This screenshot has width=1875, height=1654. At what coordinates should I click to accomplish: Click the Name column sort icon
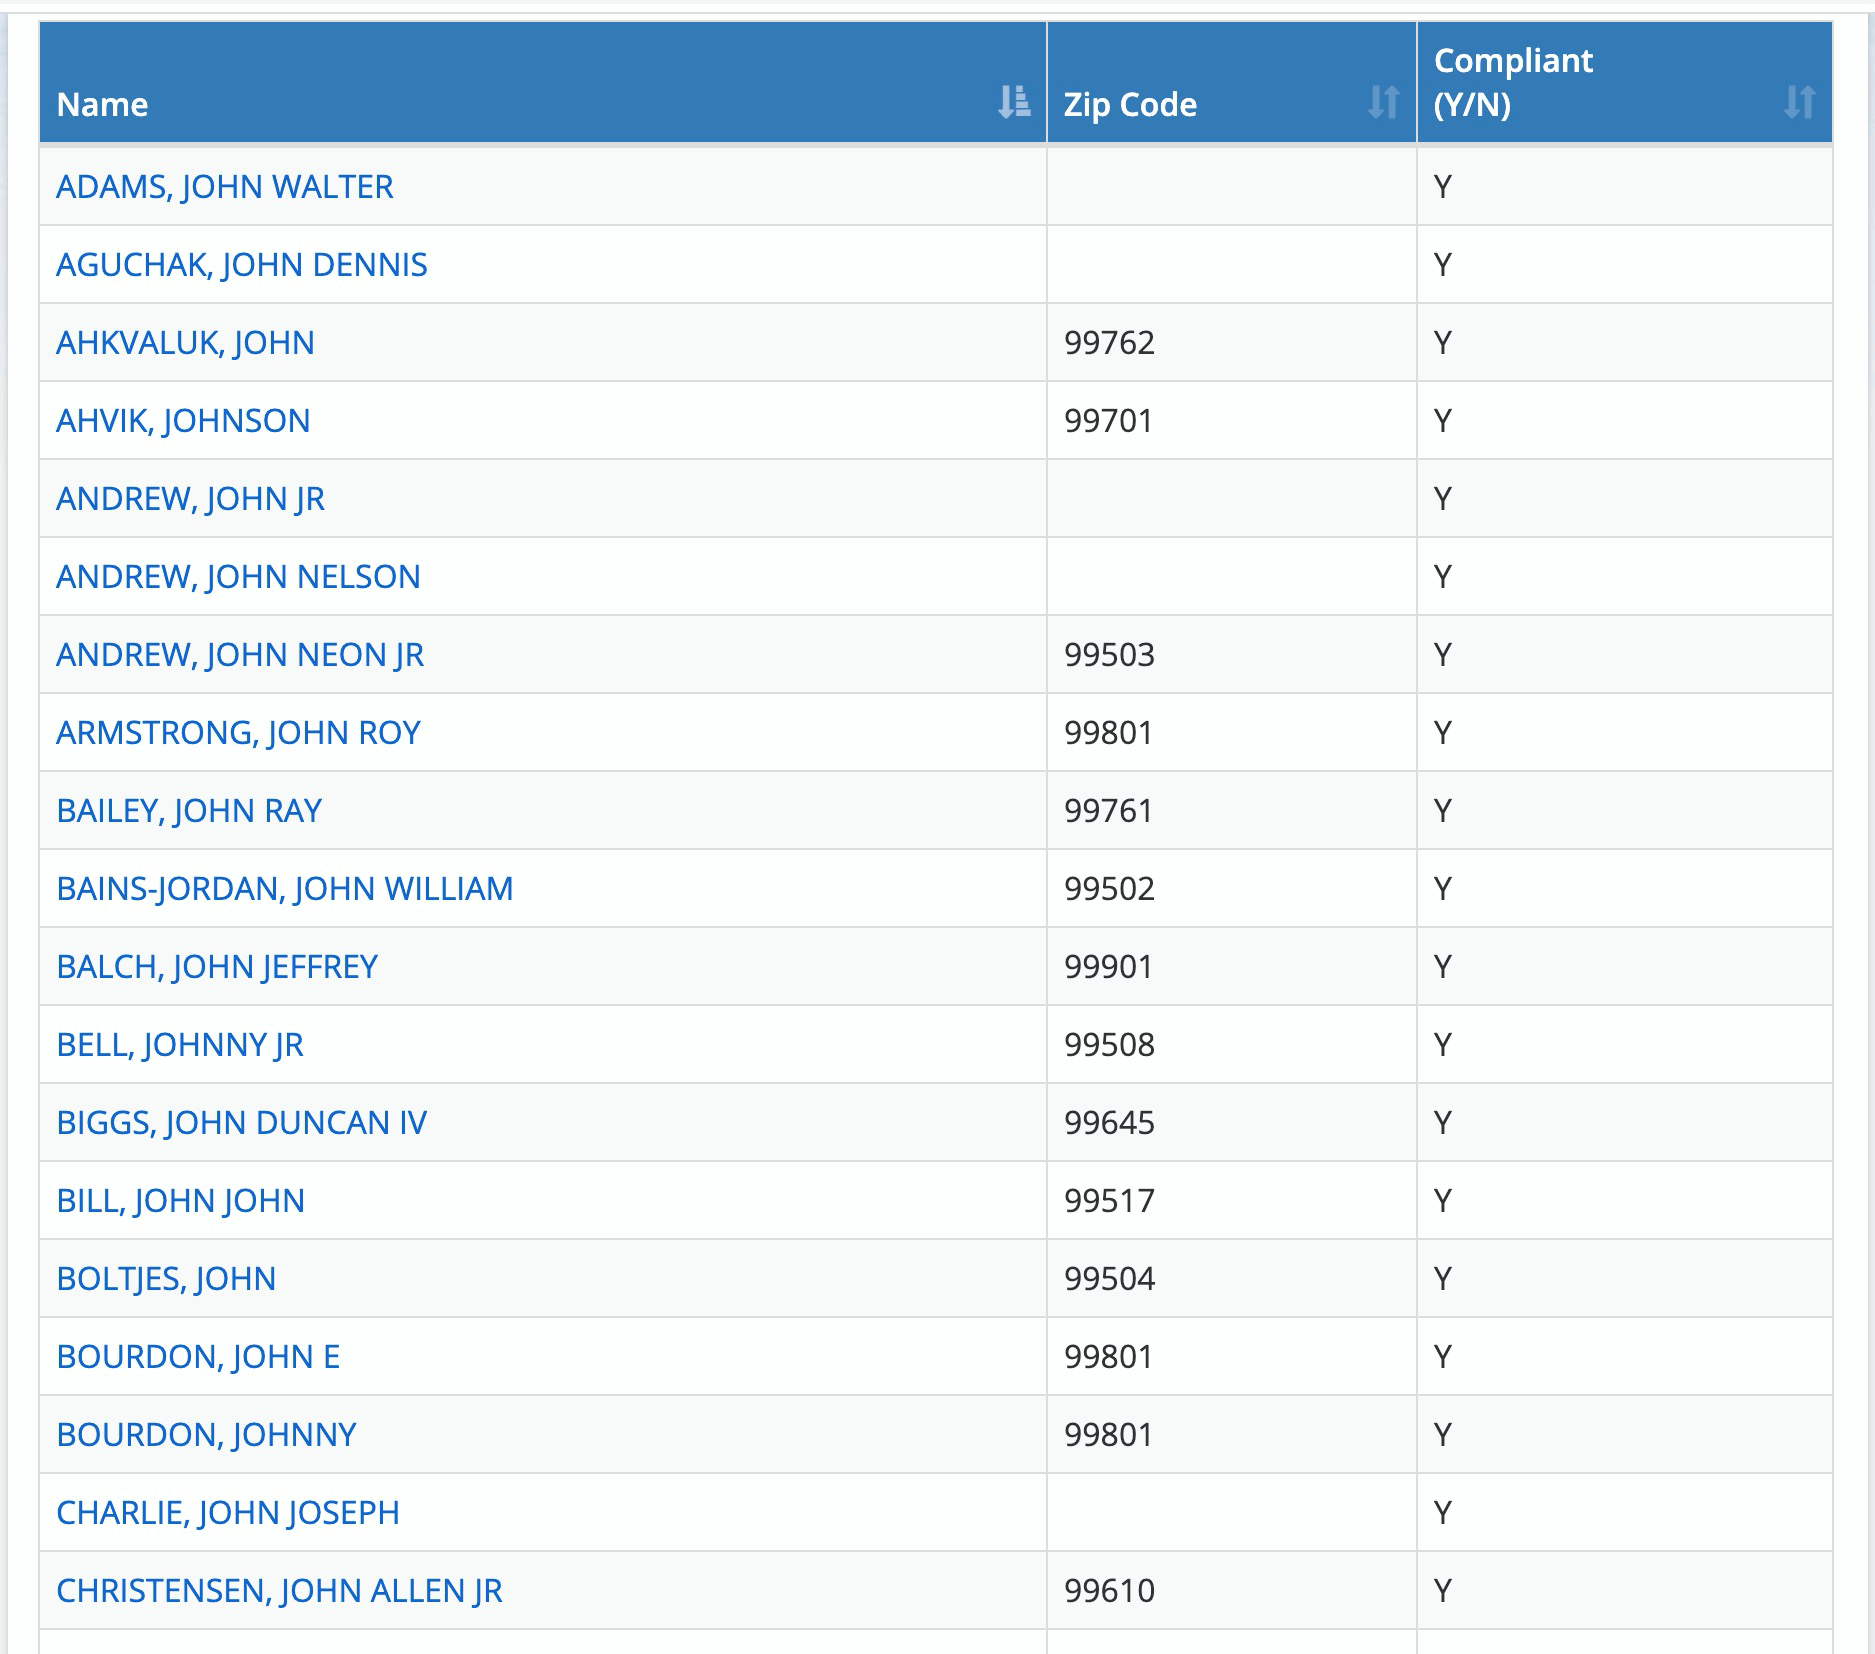pos(1013,102)
